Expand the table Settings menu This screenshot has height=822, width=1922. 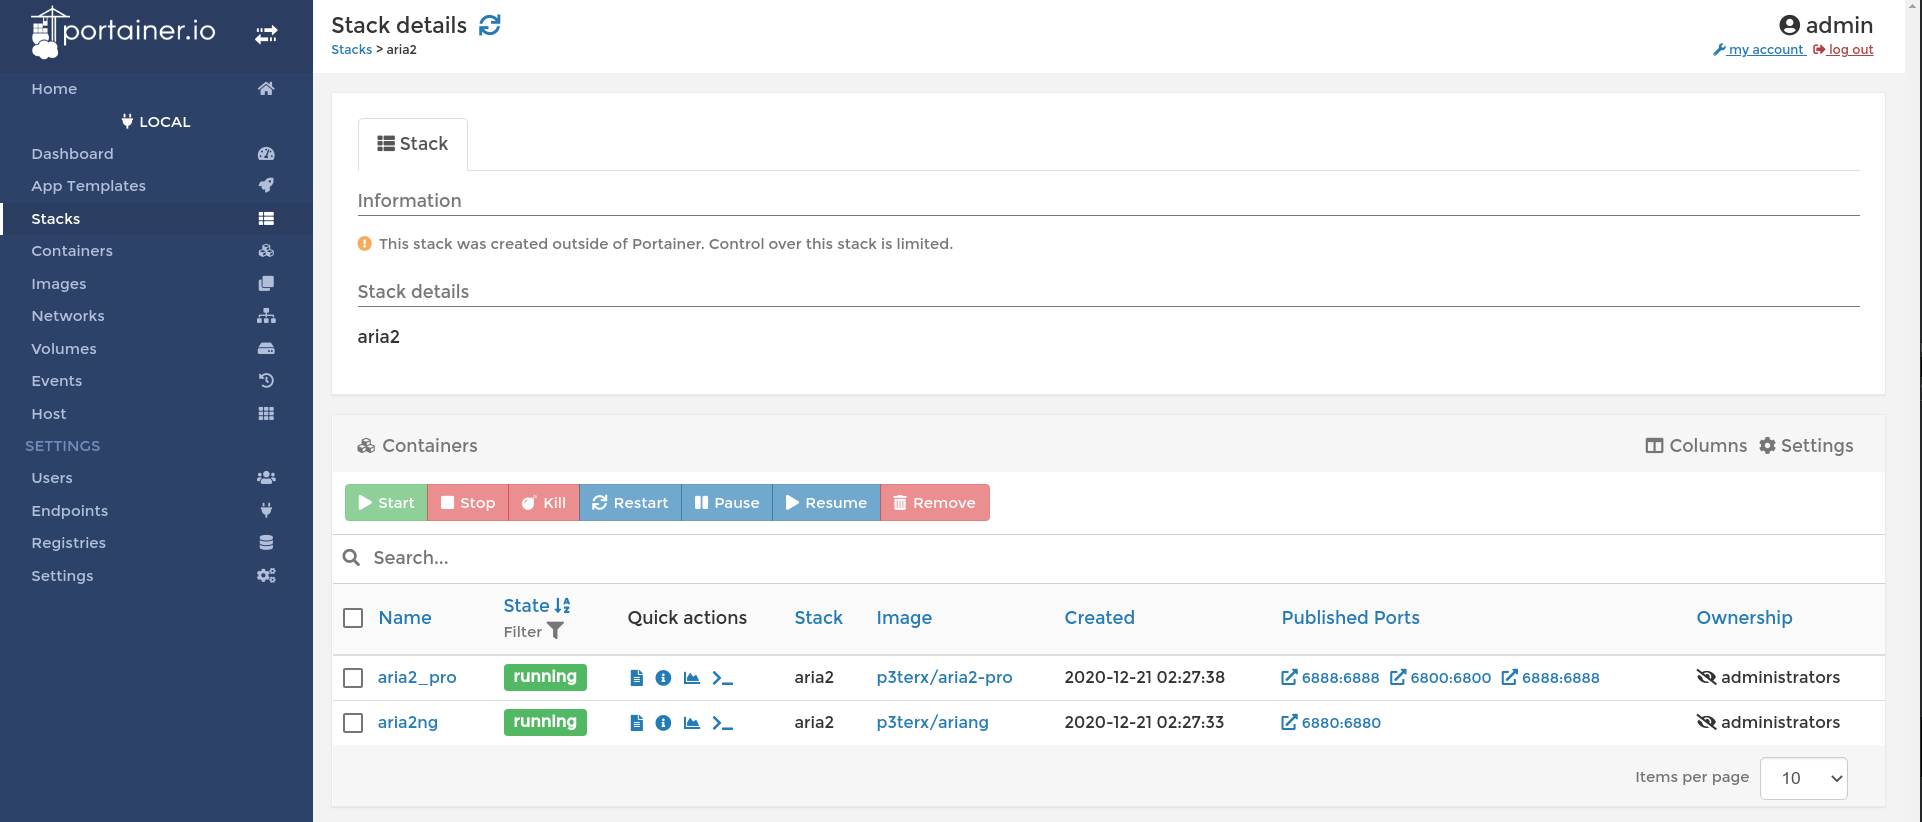click(1806, 446)
